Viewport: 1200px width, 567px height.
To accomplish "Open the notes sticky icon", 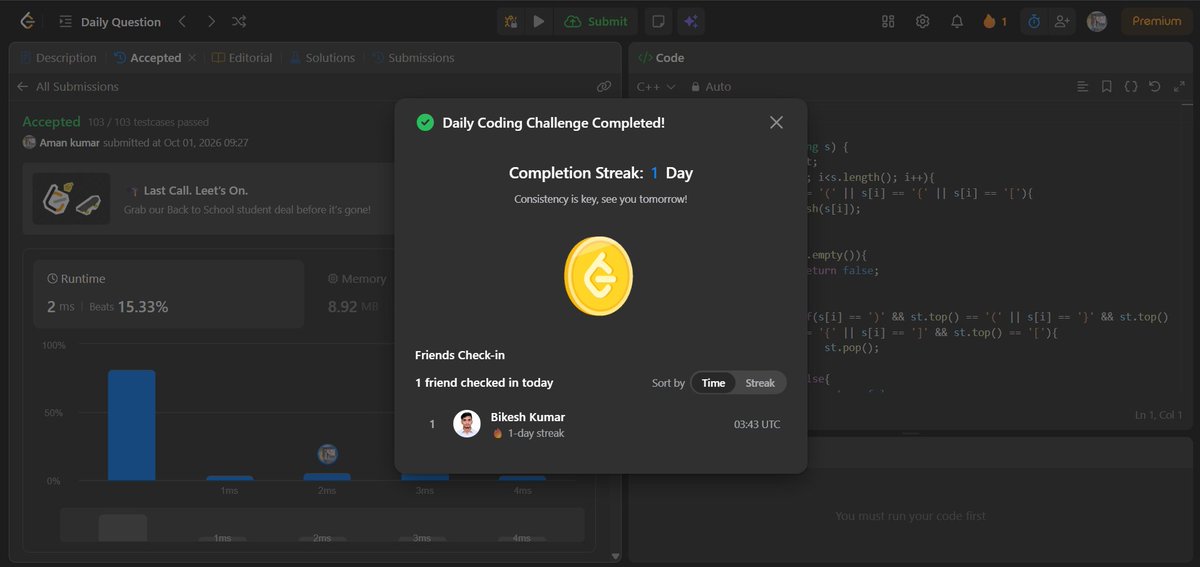I will pos(657,21).
